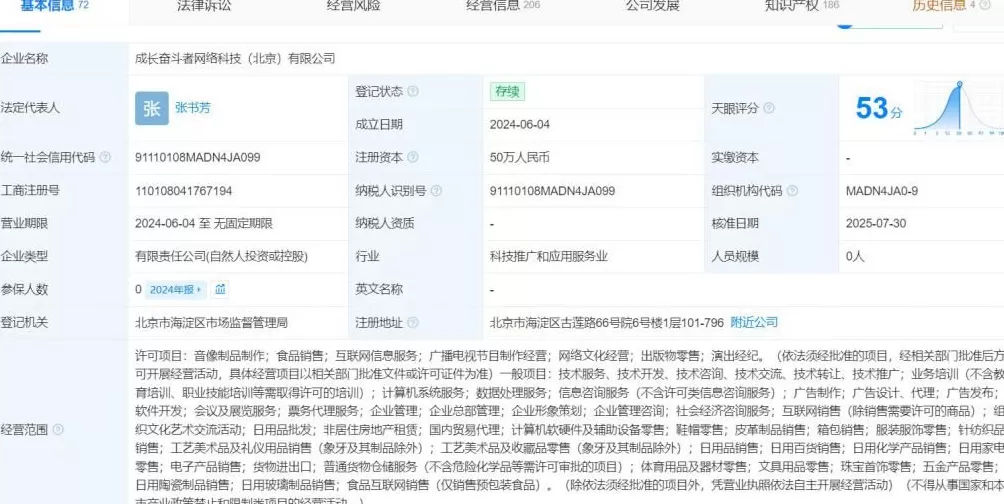This screenshot has width=1004, height=504.
Task: Select organization code MADN4JA0-9
Action: pyautogui.click(x=882, y=191)
